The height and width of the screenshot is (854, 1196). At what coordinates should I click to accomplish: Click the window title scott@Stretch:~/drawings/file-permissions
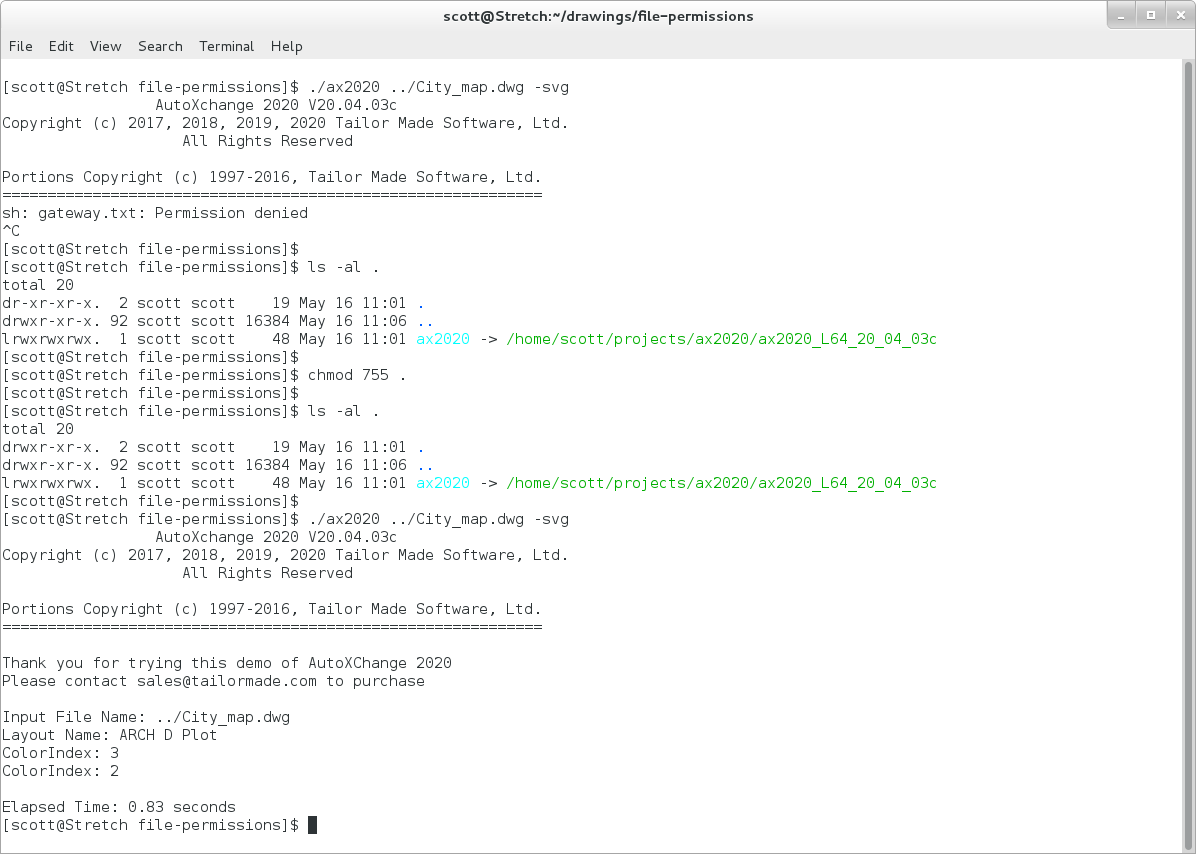pos(598,16)
